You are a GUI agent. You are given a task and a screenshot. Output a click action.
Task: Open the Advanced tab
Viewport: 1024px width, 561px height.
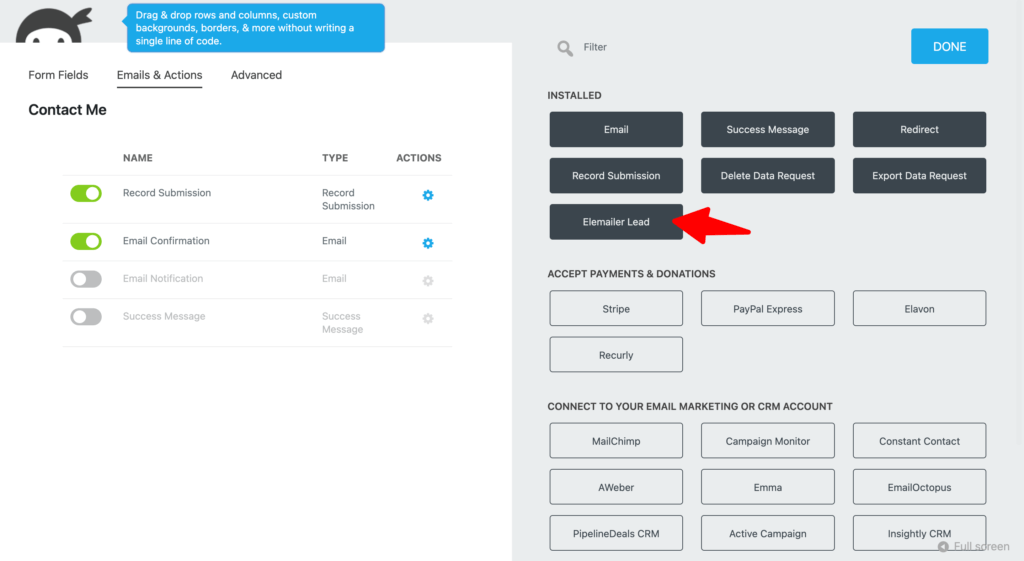256,75
